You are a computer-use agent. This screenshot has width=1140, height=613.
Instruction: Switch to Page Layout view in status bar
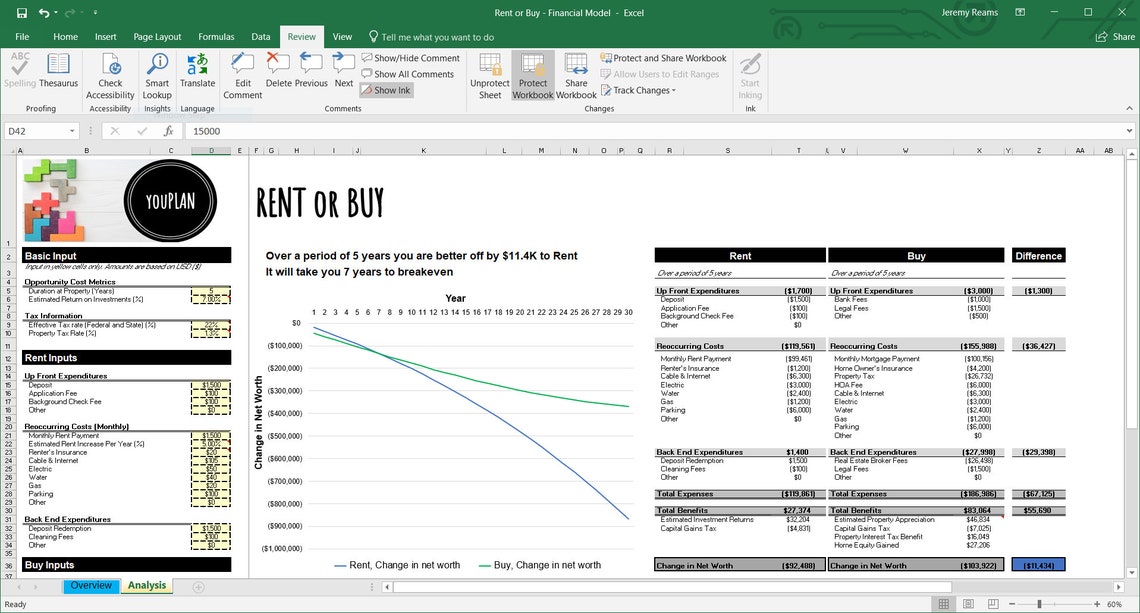[x=968, y=604]
